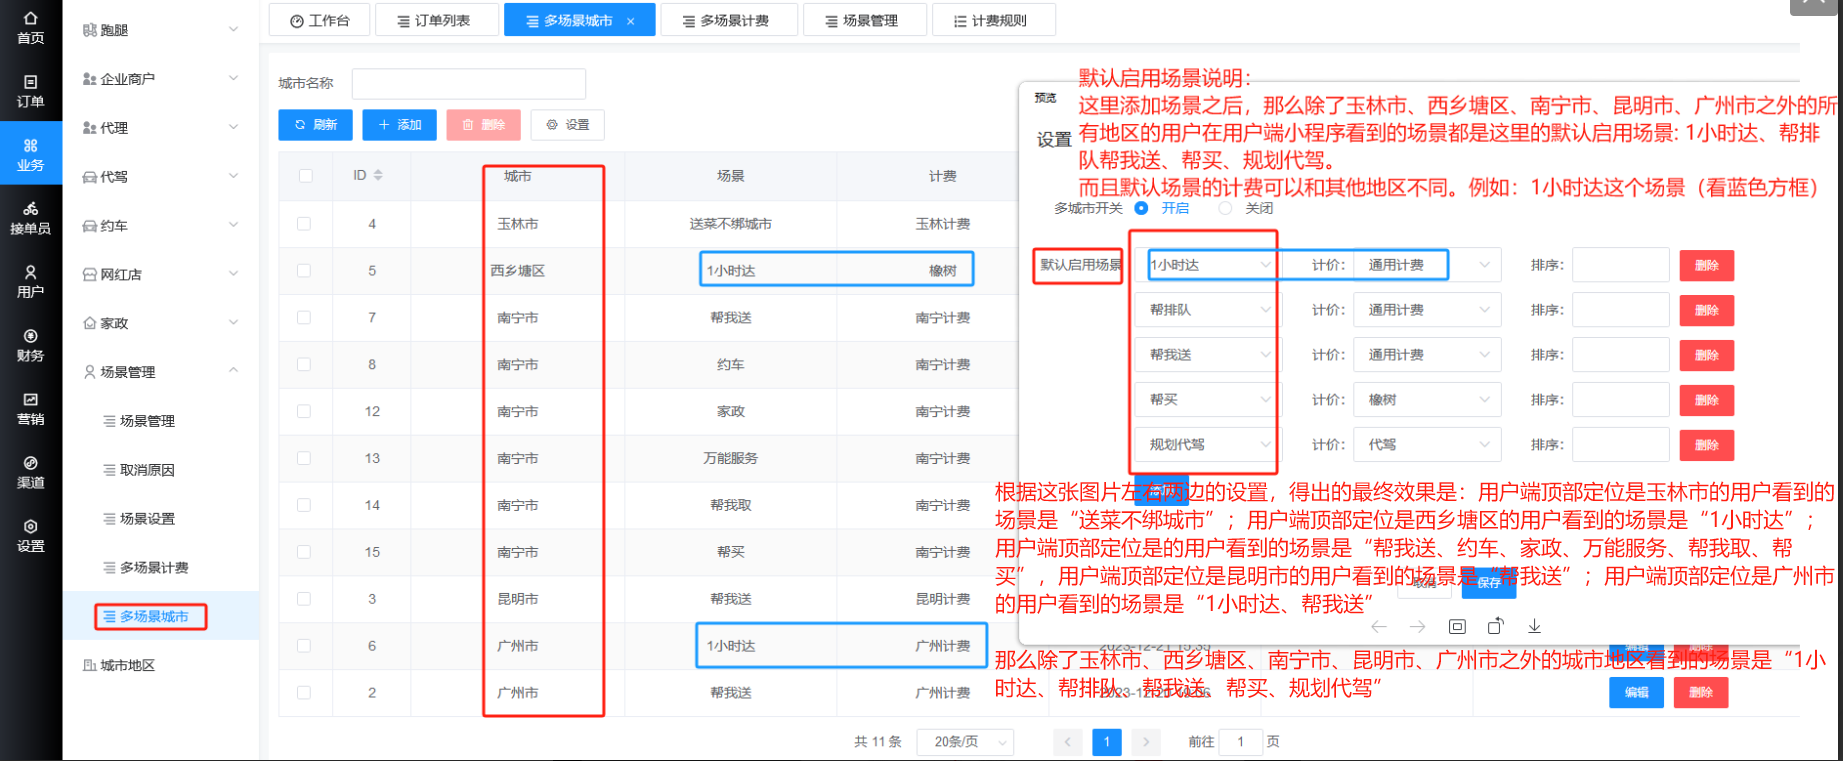
Task: Click 删除 in the 规划代驾 scene row
Action: click(x=1706, y=445)
